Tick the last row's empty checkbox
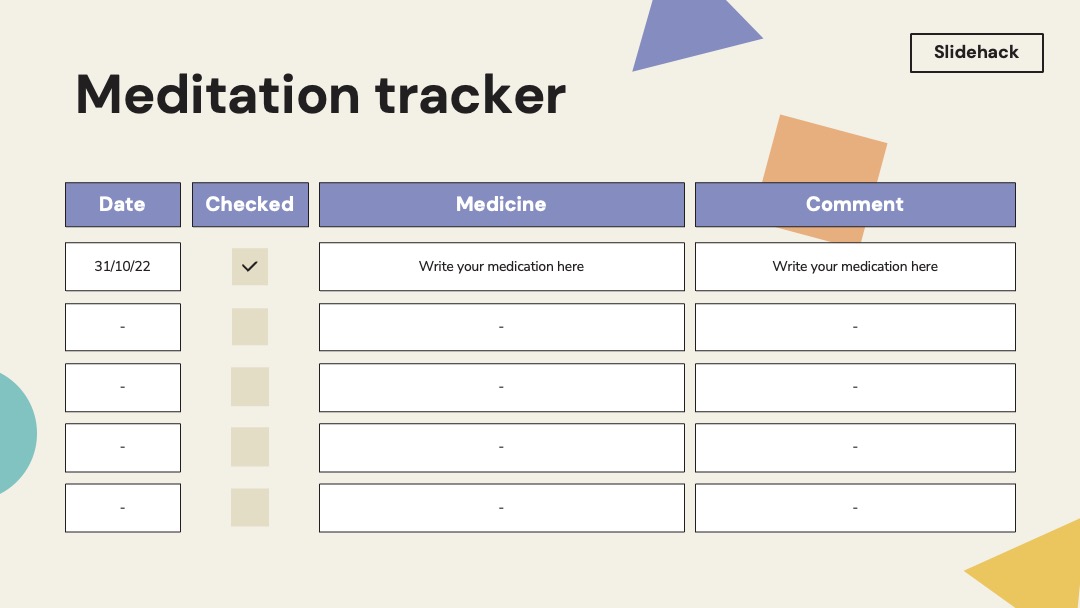The image size is (1080, 608). coord(249,507)
